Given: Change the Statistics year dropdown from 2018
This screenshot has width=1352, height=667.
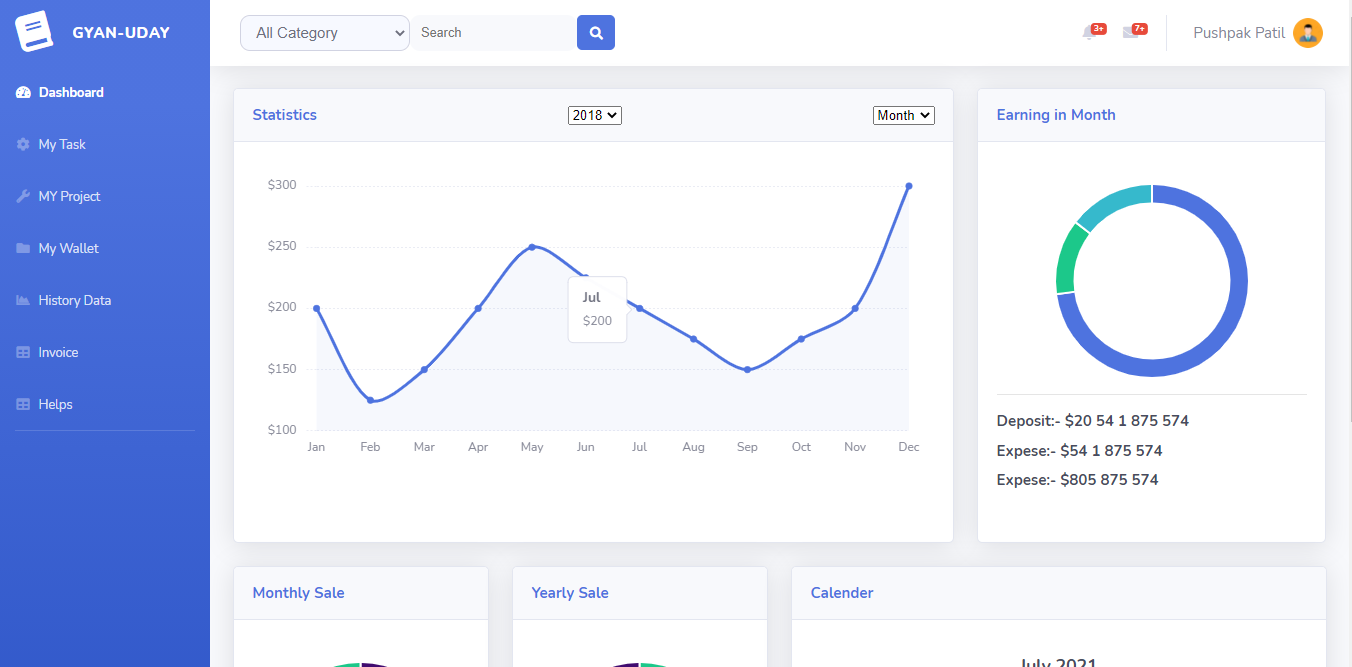Looking at the screenshot, I should point(594,114).
